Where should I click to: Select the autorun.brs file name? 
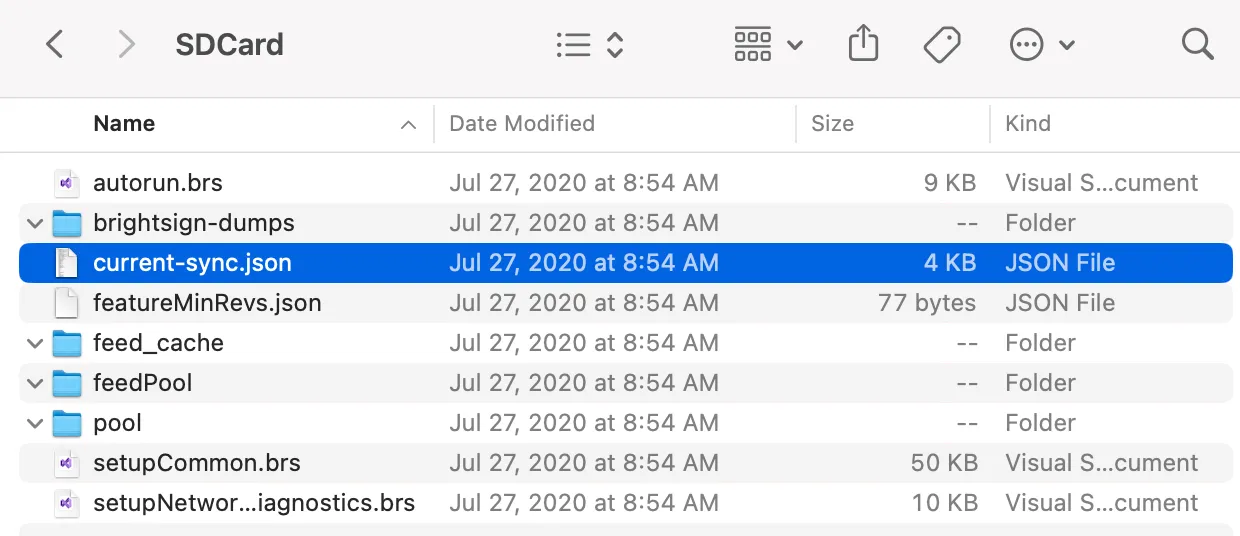[x=158, y=183]
